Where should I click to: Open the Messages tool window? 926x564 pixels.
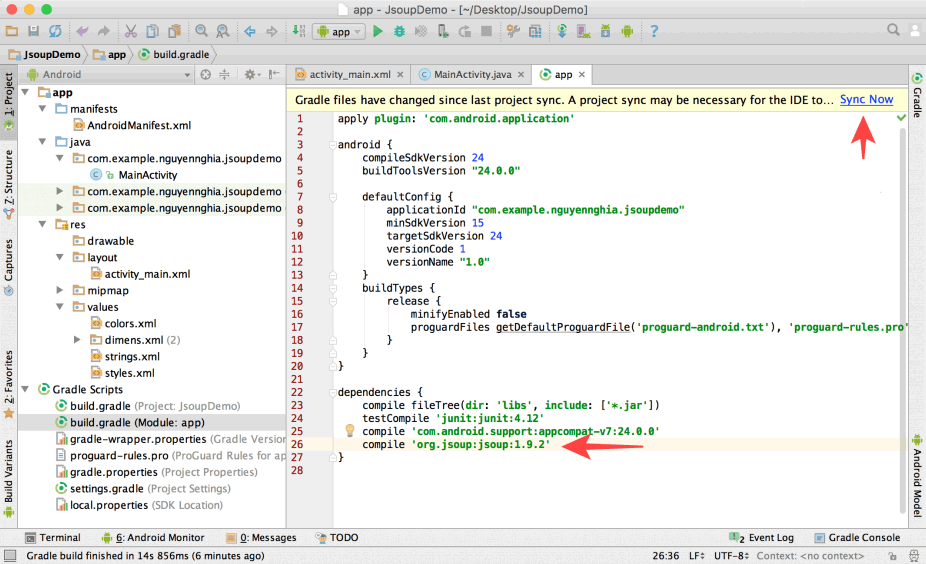[262, 537]
